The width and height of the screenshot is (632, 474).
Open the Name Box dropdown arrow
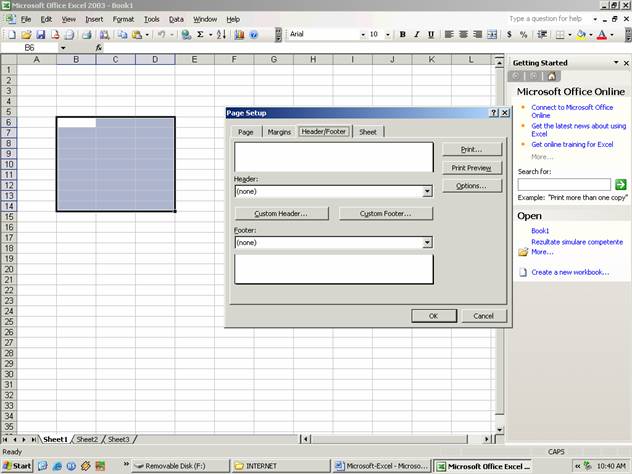coord(63,48)
